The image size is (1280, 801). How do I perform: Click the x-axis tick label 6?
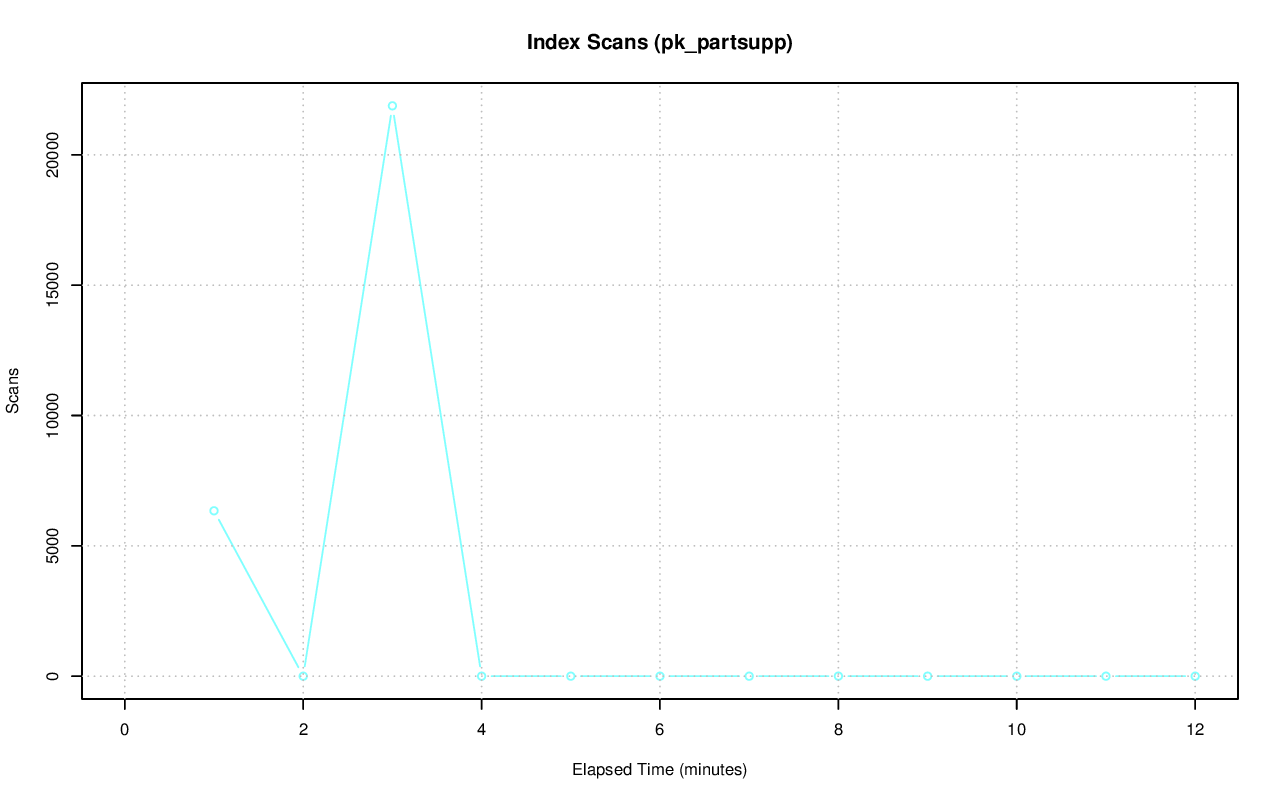click(x=660, y=730)
